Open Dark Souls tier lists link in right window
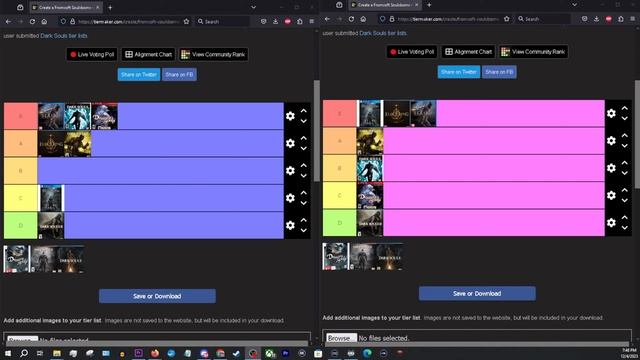The image size is (640, 360). pyautogui.click(x=383, y=33)
